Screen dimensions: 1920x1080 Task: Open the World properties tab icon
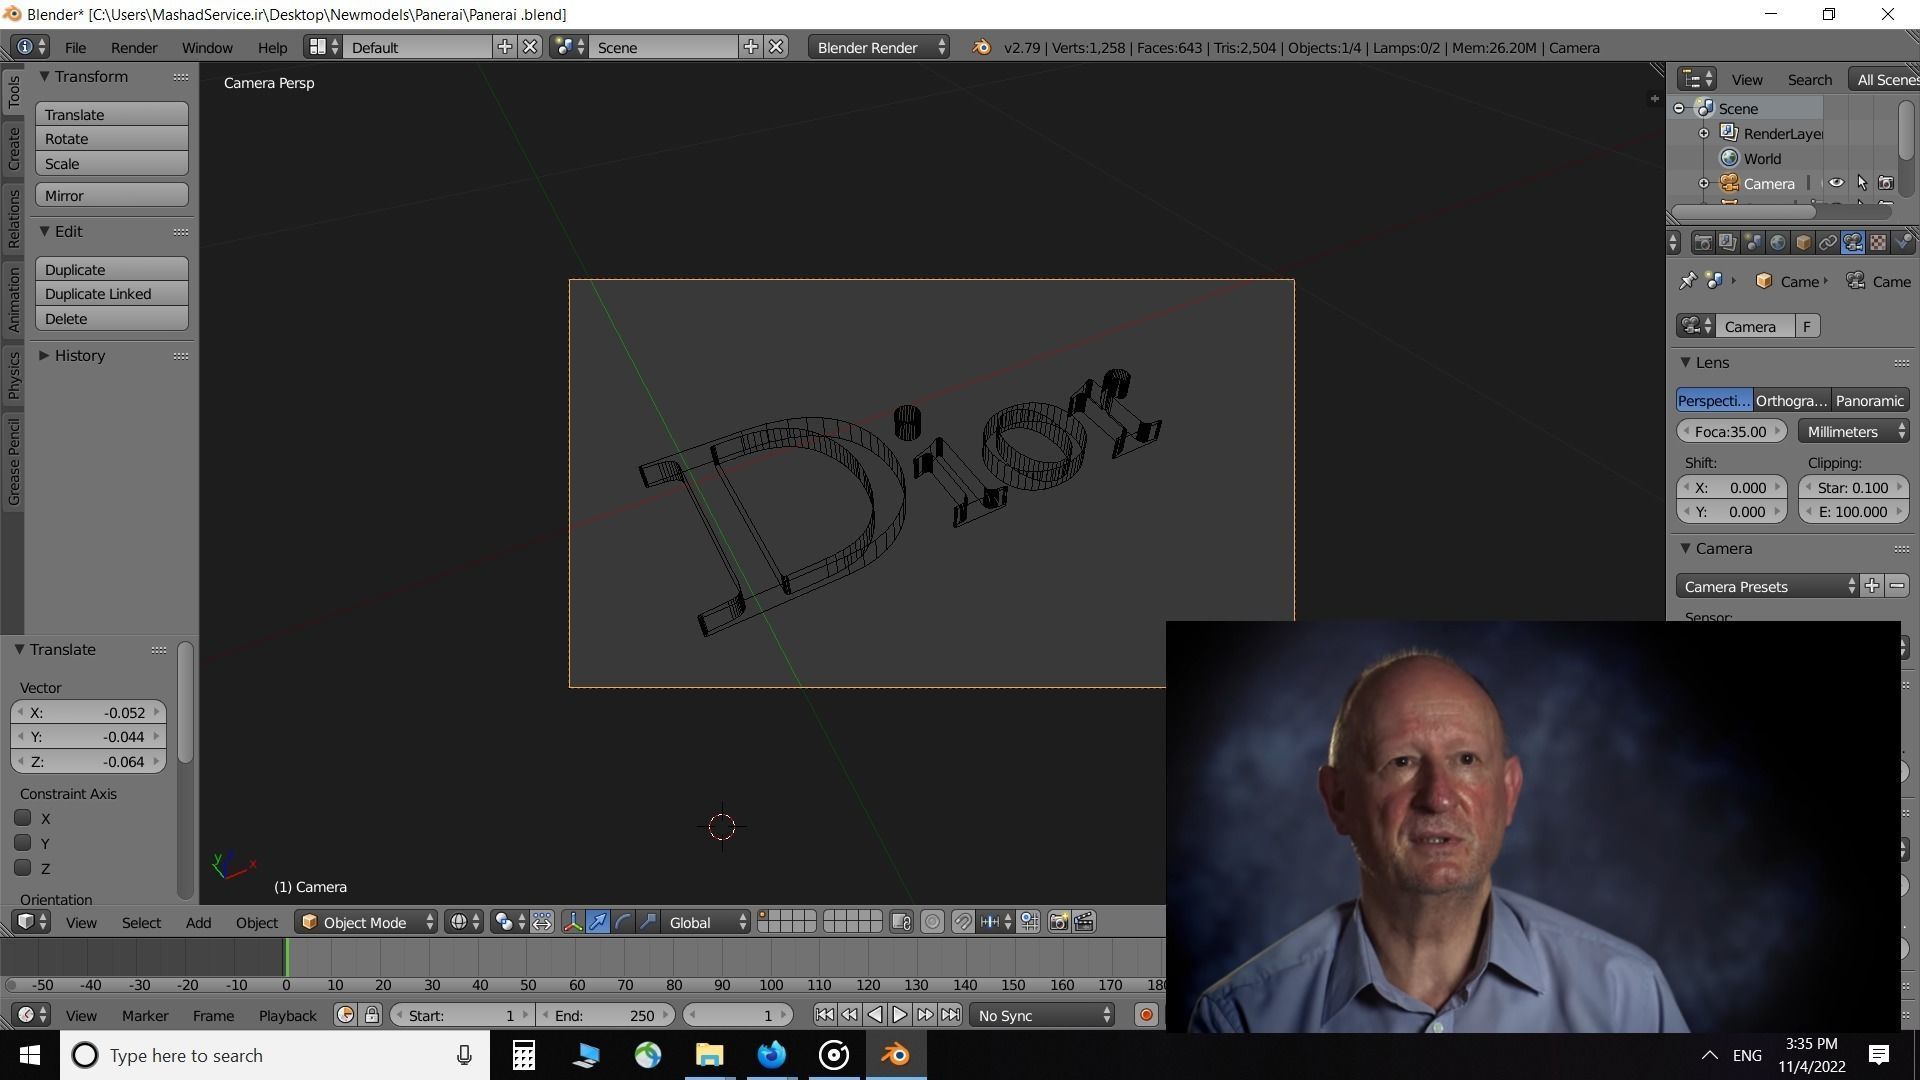tap(1777, 243)
